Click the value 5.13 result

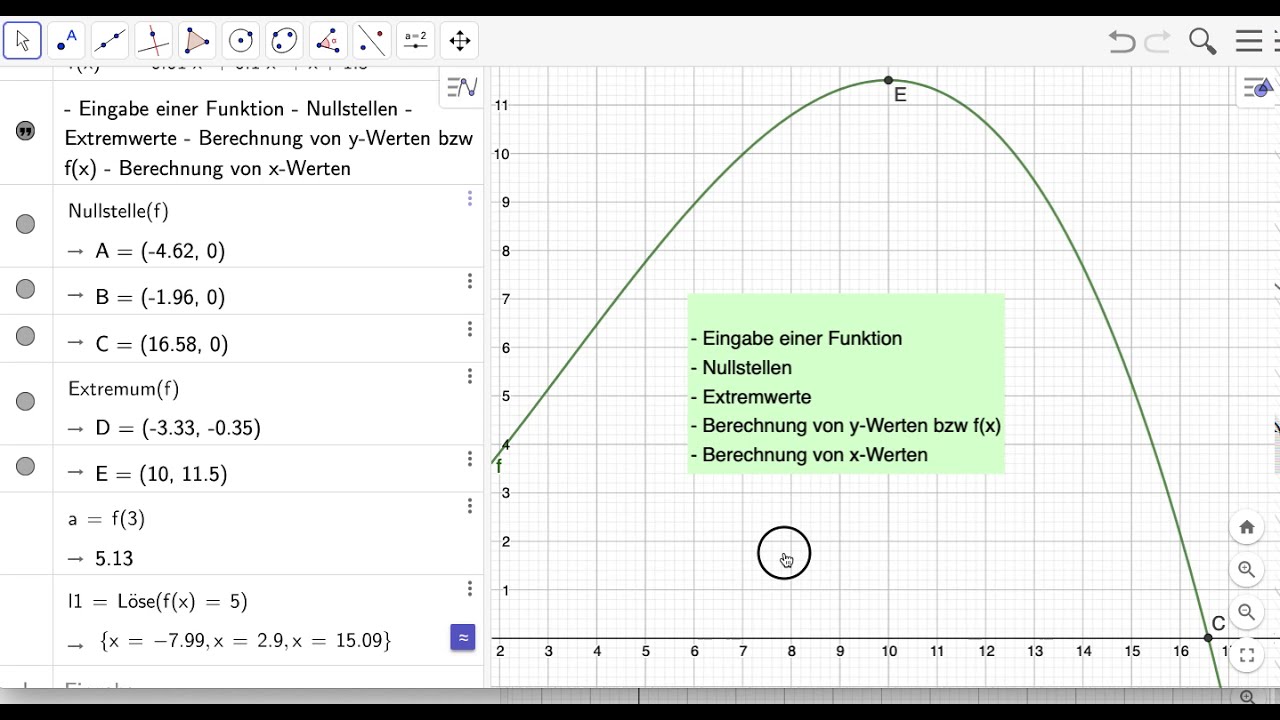coord(114,558)
